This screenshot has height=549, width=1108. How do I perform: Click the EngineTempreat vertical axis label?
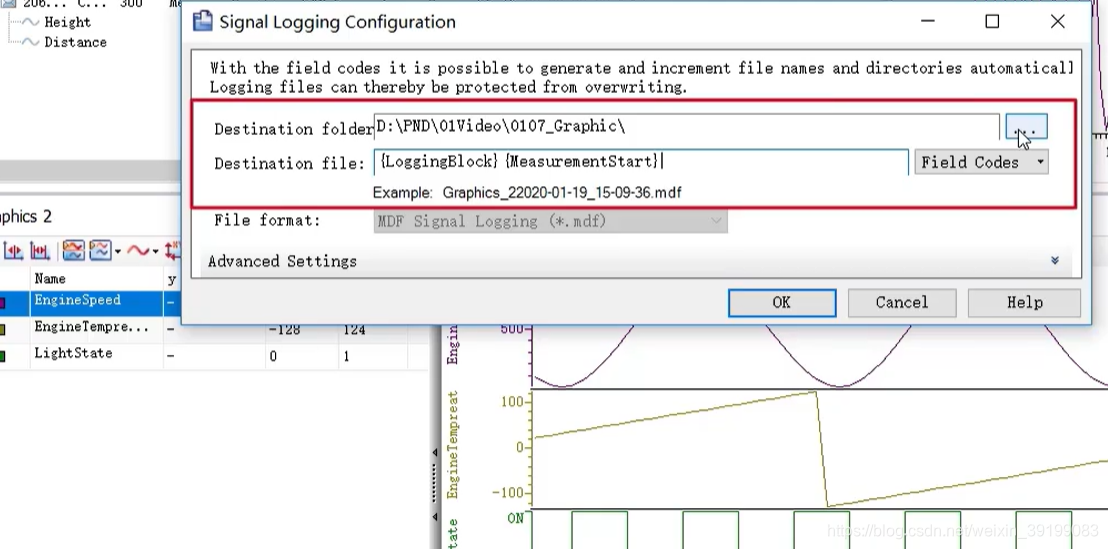453,444
